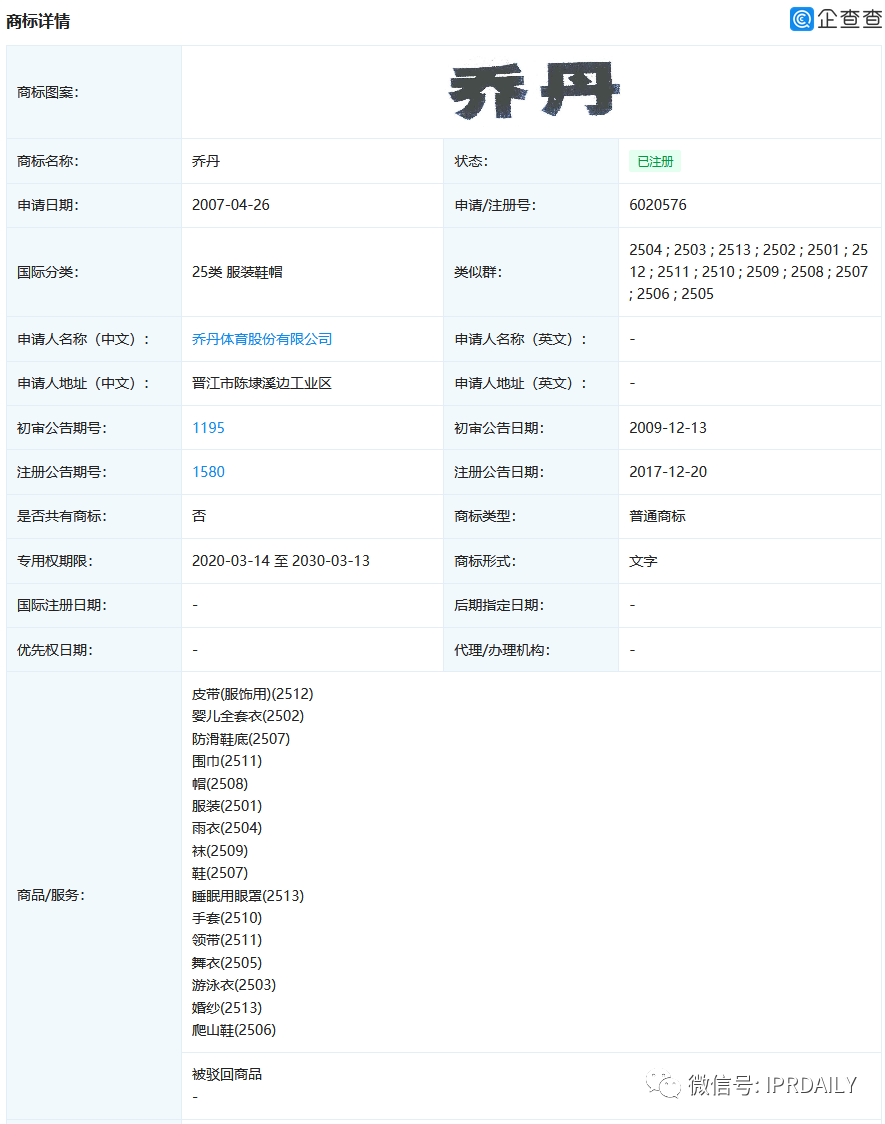Select goods item 防滑鞋底(2507)
Screen dimensions: 885x1124
click(x=241, y=739)
